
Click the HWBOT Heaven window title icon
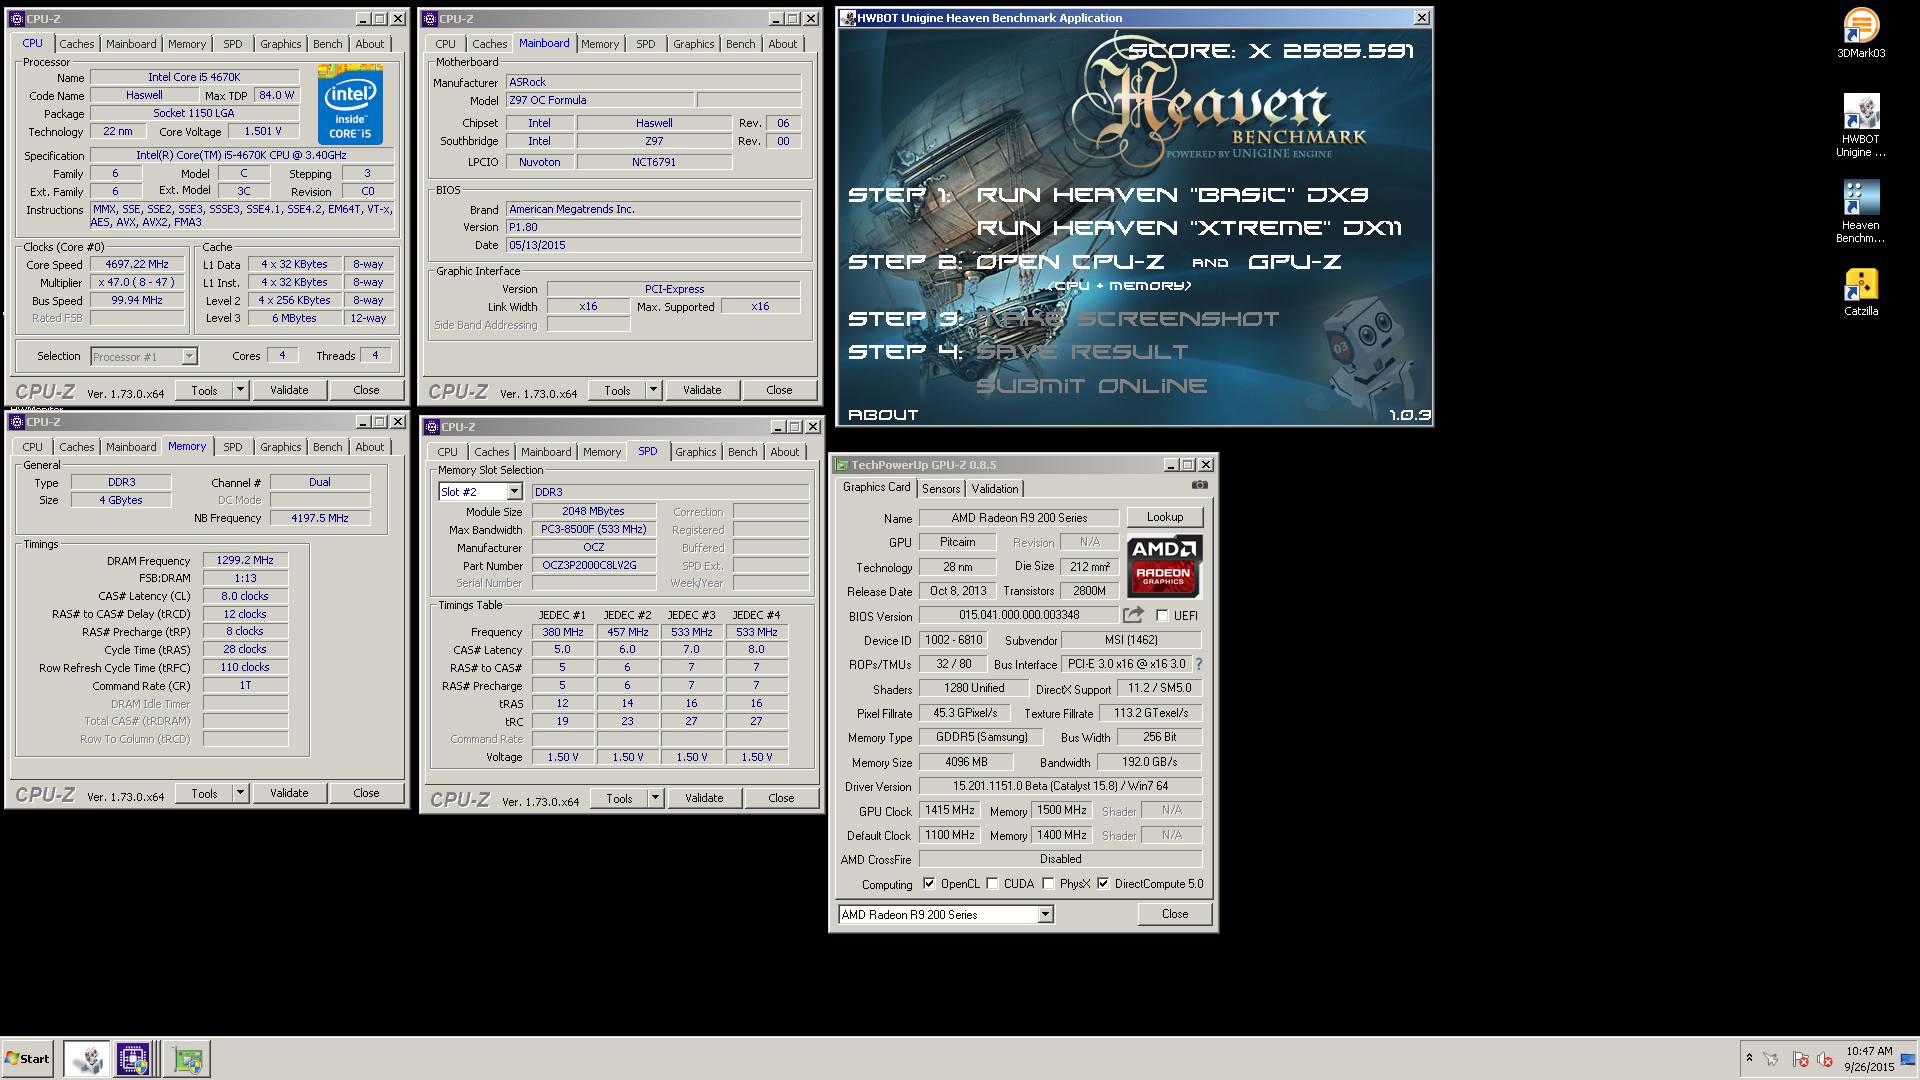click(848, 18)
